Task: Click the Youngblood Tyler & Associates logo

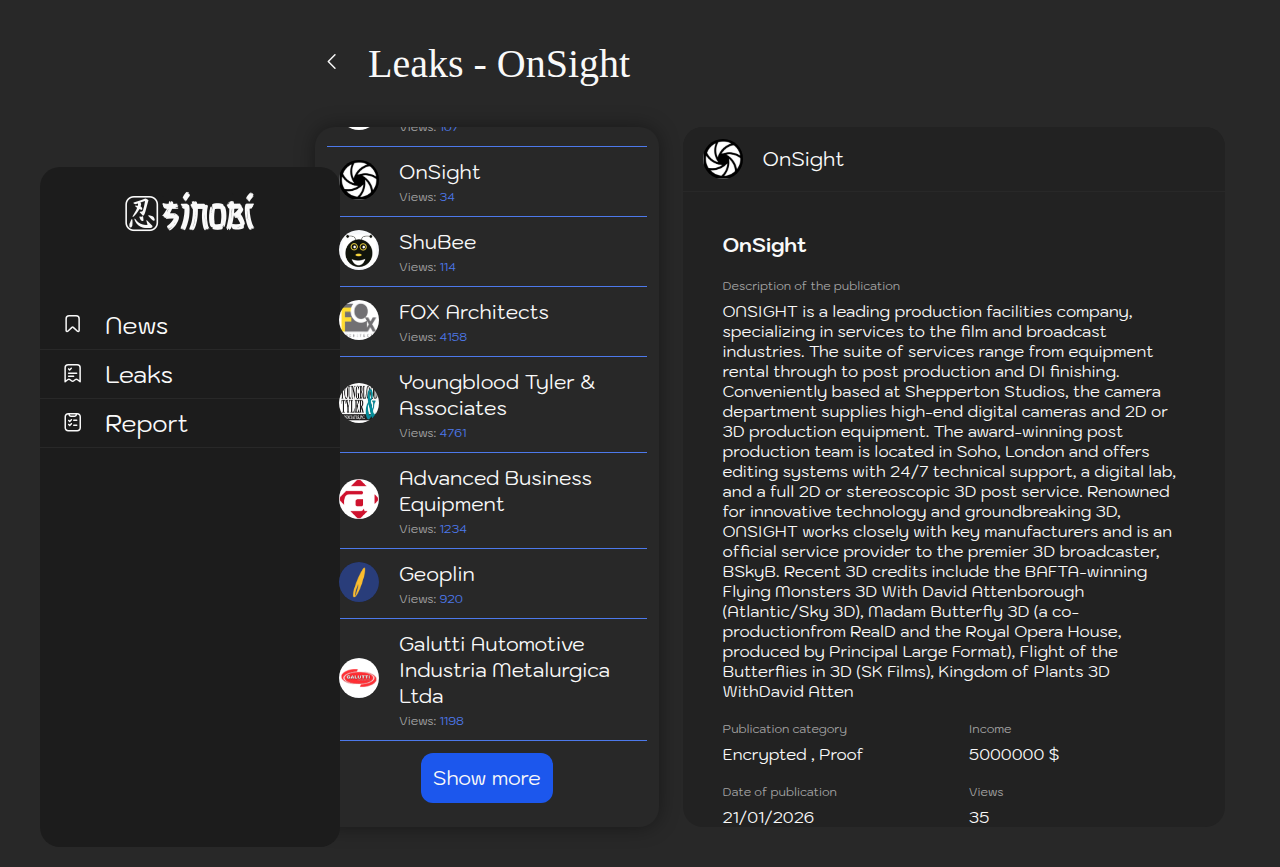Action: (359, 403)
